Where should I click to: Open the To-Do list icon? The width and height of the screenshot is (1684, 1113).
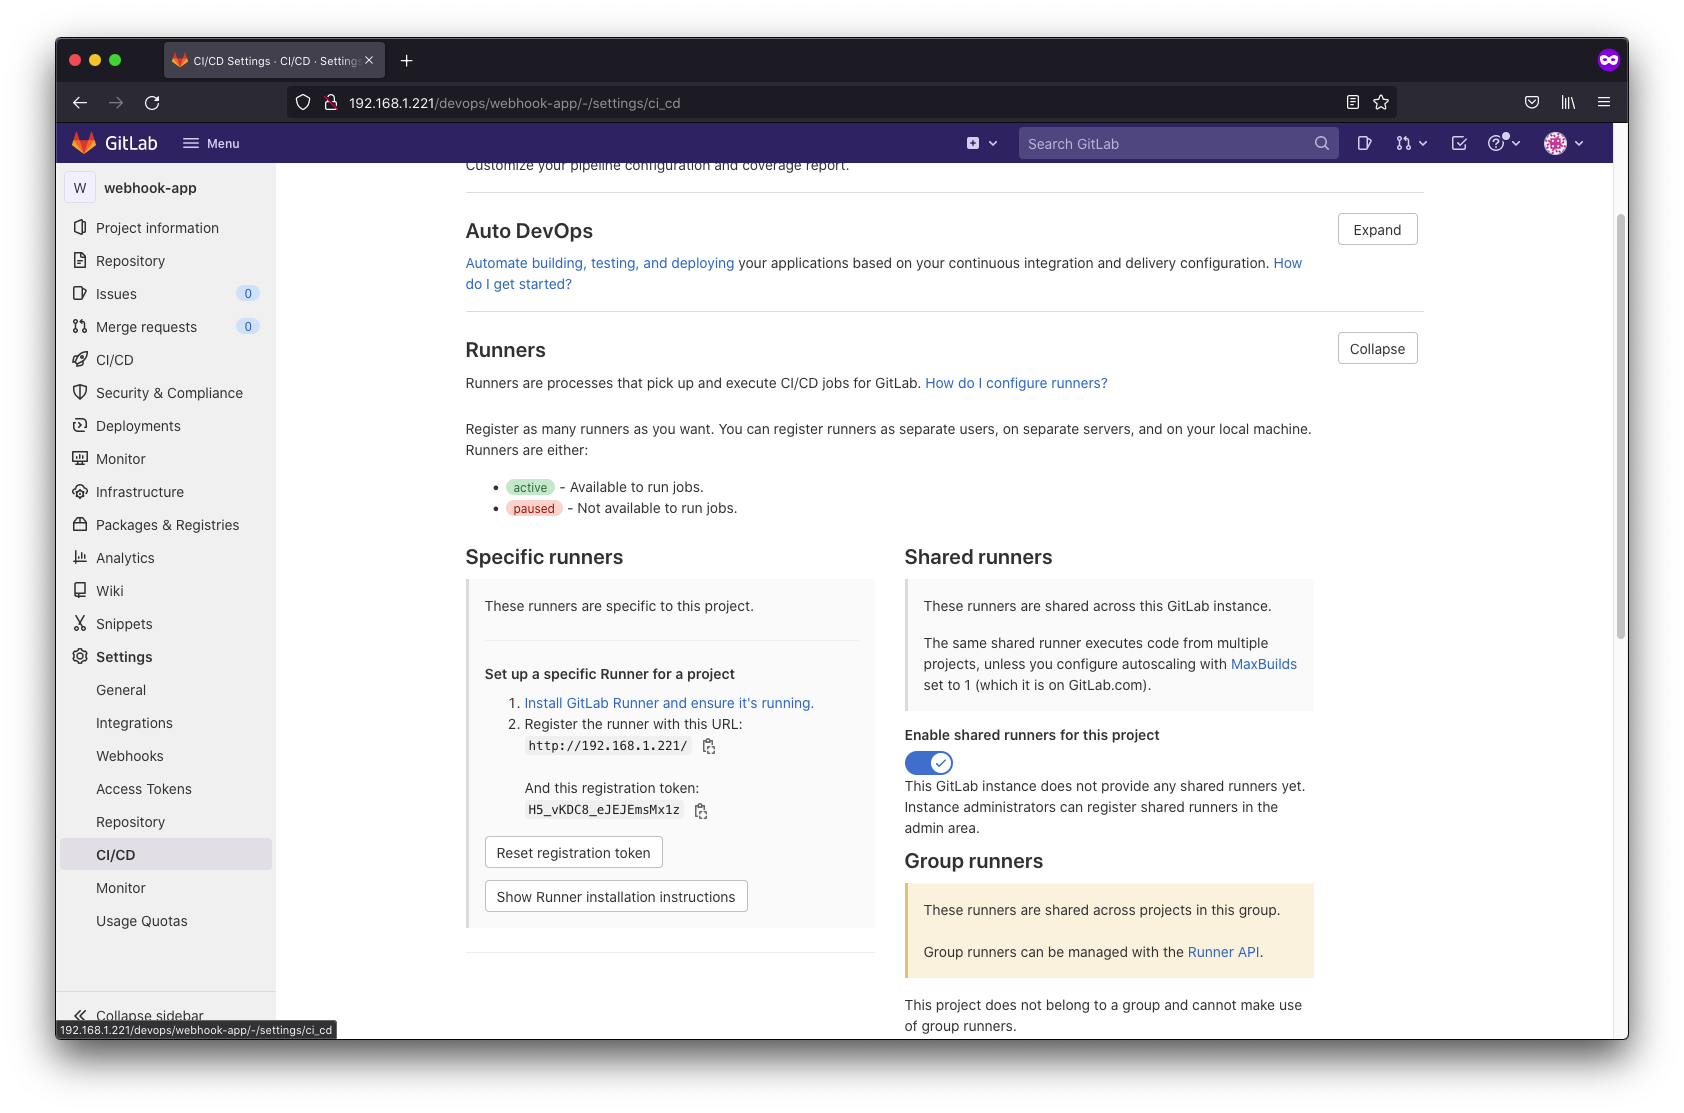tap(1459, 143)
